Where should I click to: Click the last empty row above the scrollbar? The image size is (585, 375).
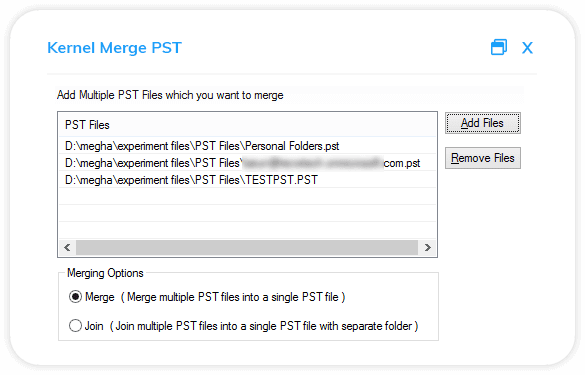tap(247, 230)
